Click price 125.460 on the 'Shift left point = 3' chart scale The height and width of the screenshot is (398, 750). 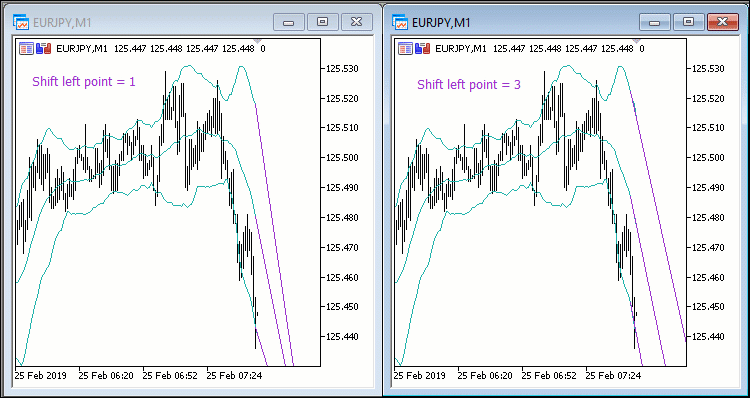tap(709, 277)
